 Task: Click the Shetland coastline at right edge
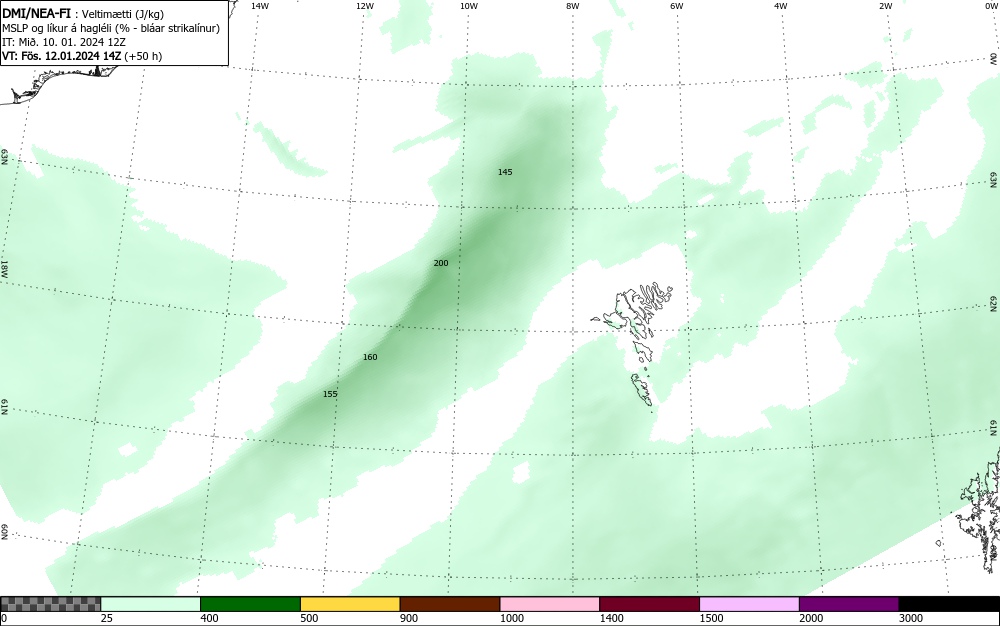[x=980, y=510]
